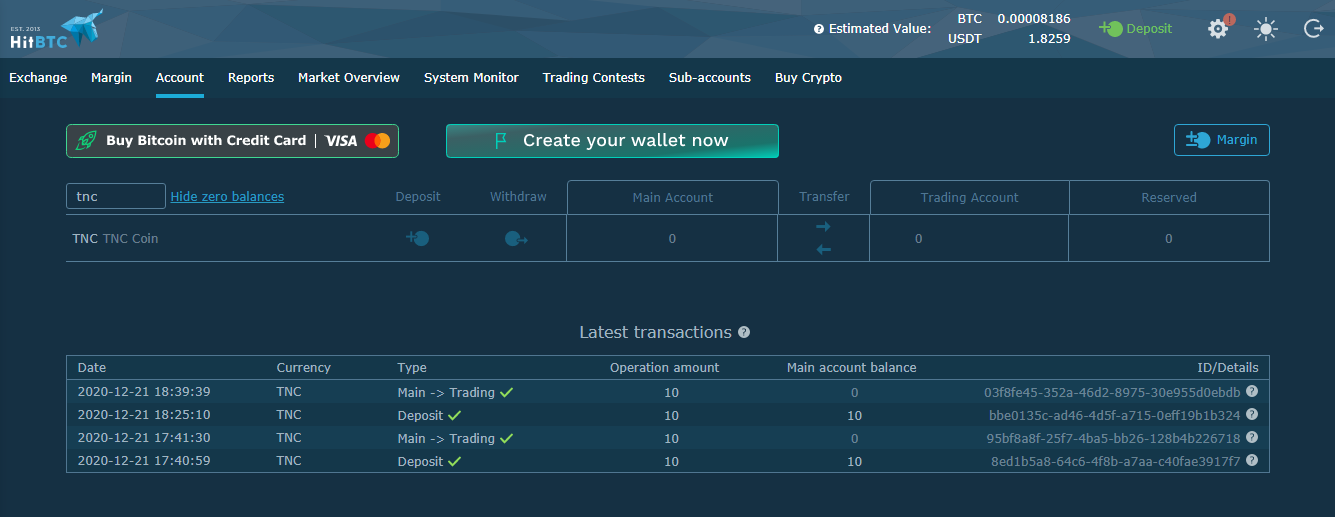
Task: Open details icon for transaction 03f8fe45
Action: pos(1252,392)
